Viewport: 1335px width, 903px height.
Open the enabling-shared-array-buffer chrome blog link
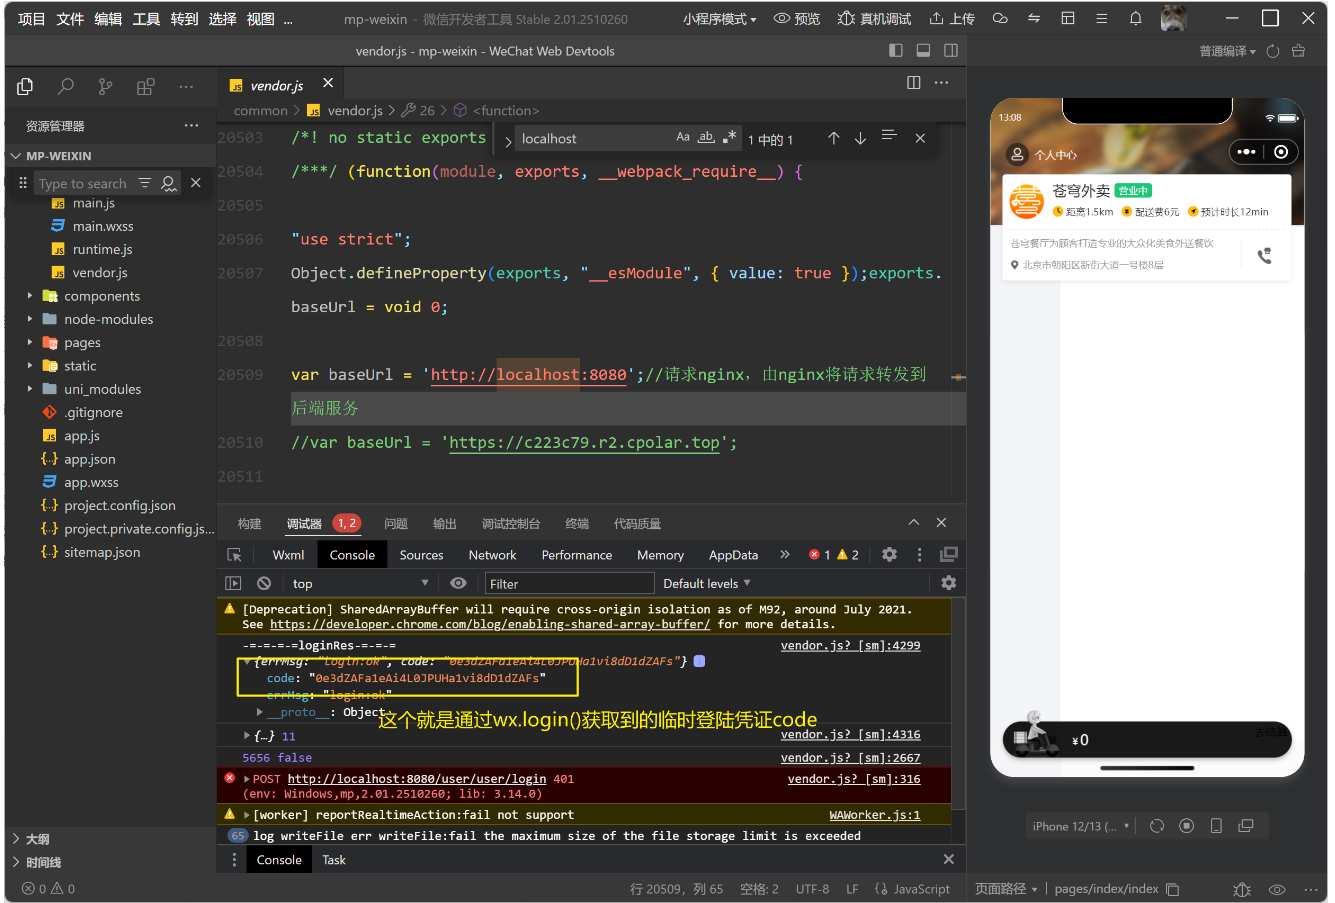coord(490,624)
